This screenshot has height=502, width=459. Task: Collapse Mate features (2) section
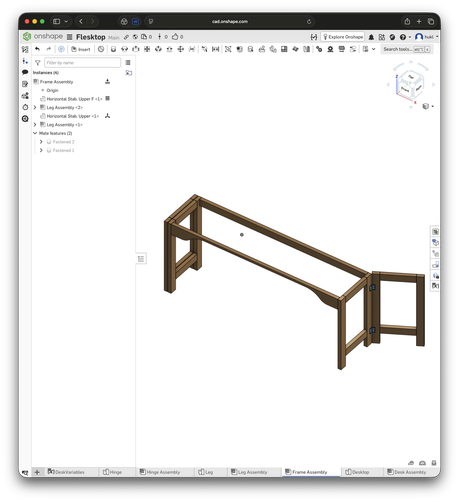coord(35,133)
